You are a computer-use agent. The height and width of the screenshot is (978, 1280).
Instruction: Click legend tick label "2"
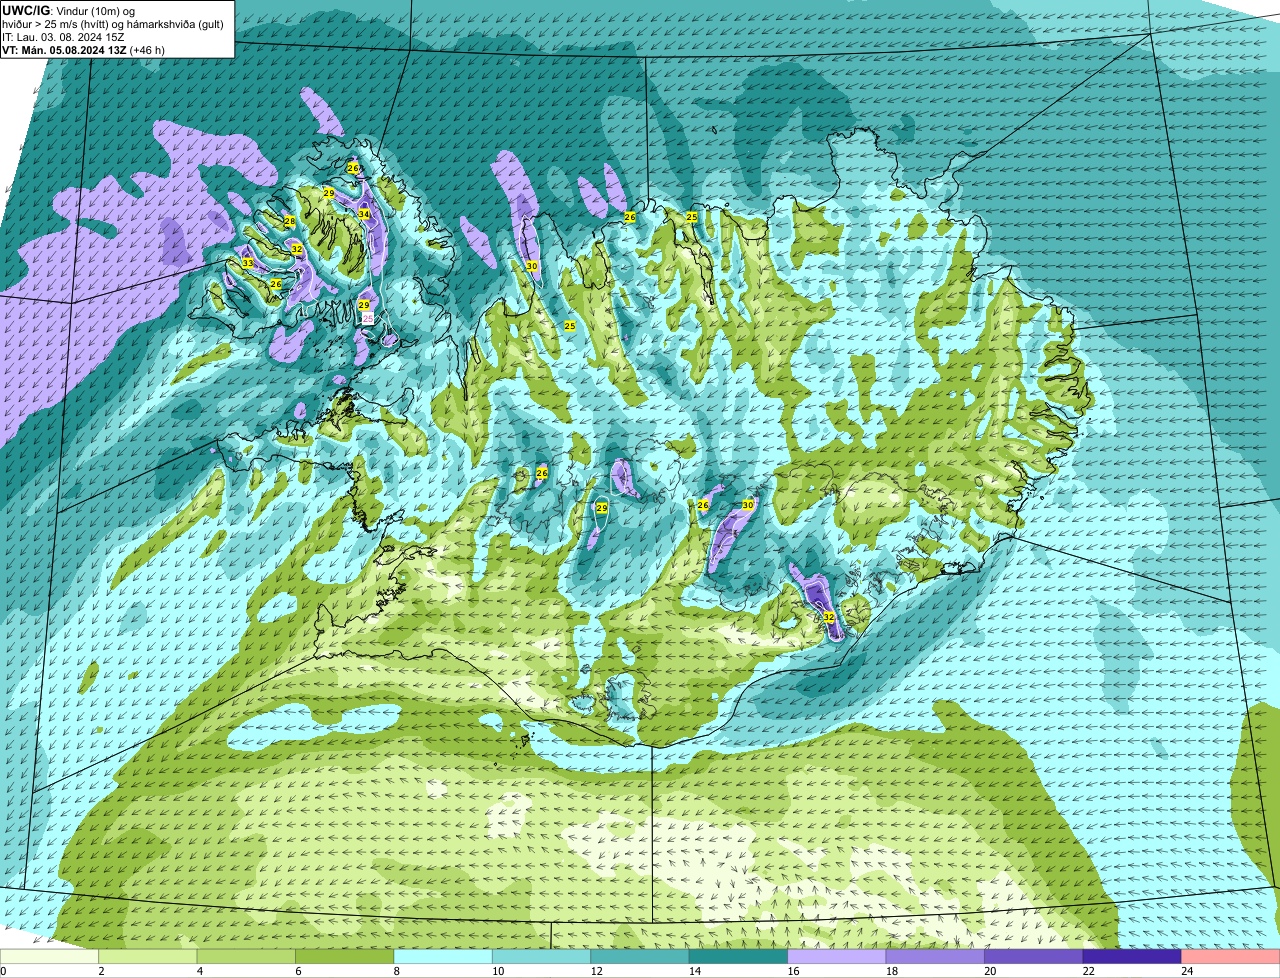[x=101, y=971]
